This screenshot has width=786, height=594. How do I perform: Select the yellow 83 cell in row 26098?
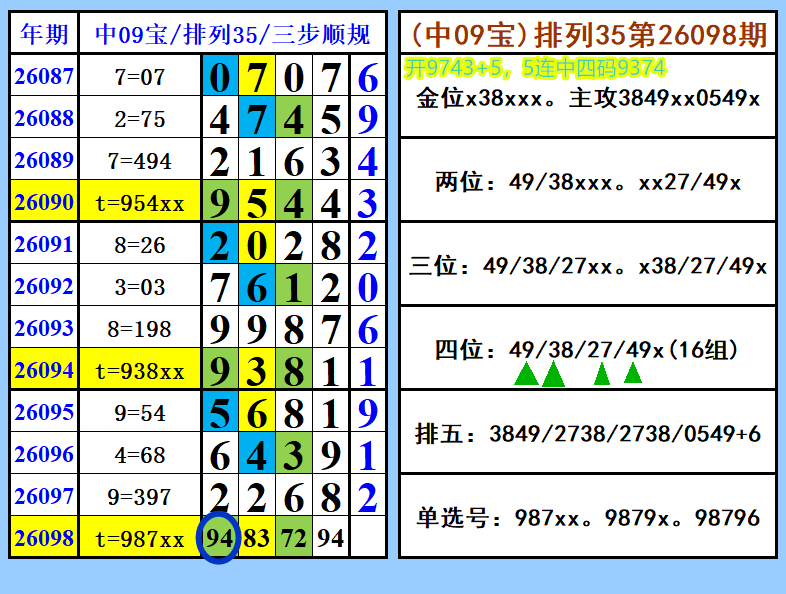pyautogui.click(x=257, y=538)
